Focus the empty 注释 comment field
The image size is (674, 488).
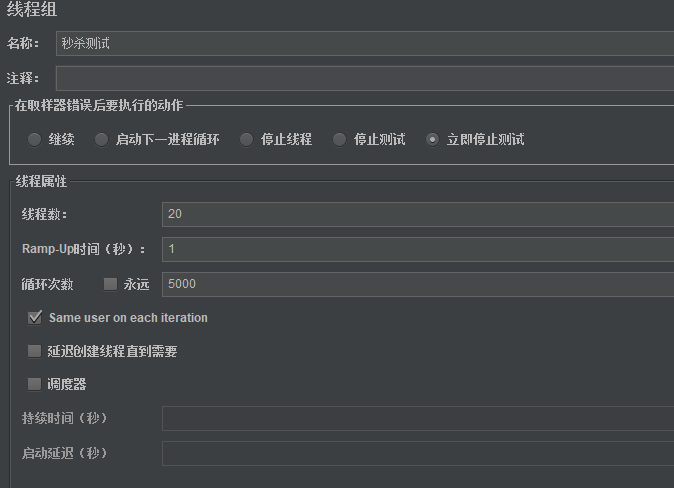(365, 78)
